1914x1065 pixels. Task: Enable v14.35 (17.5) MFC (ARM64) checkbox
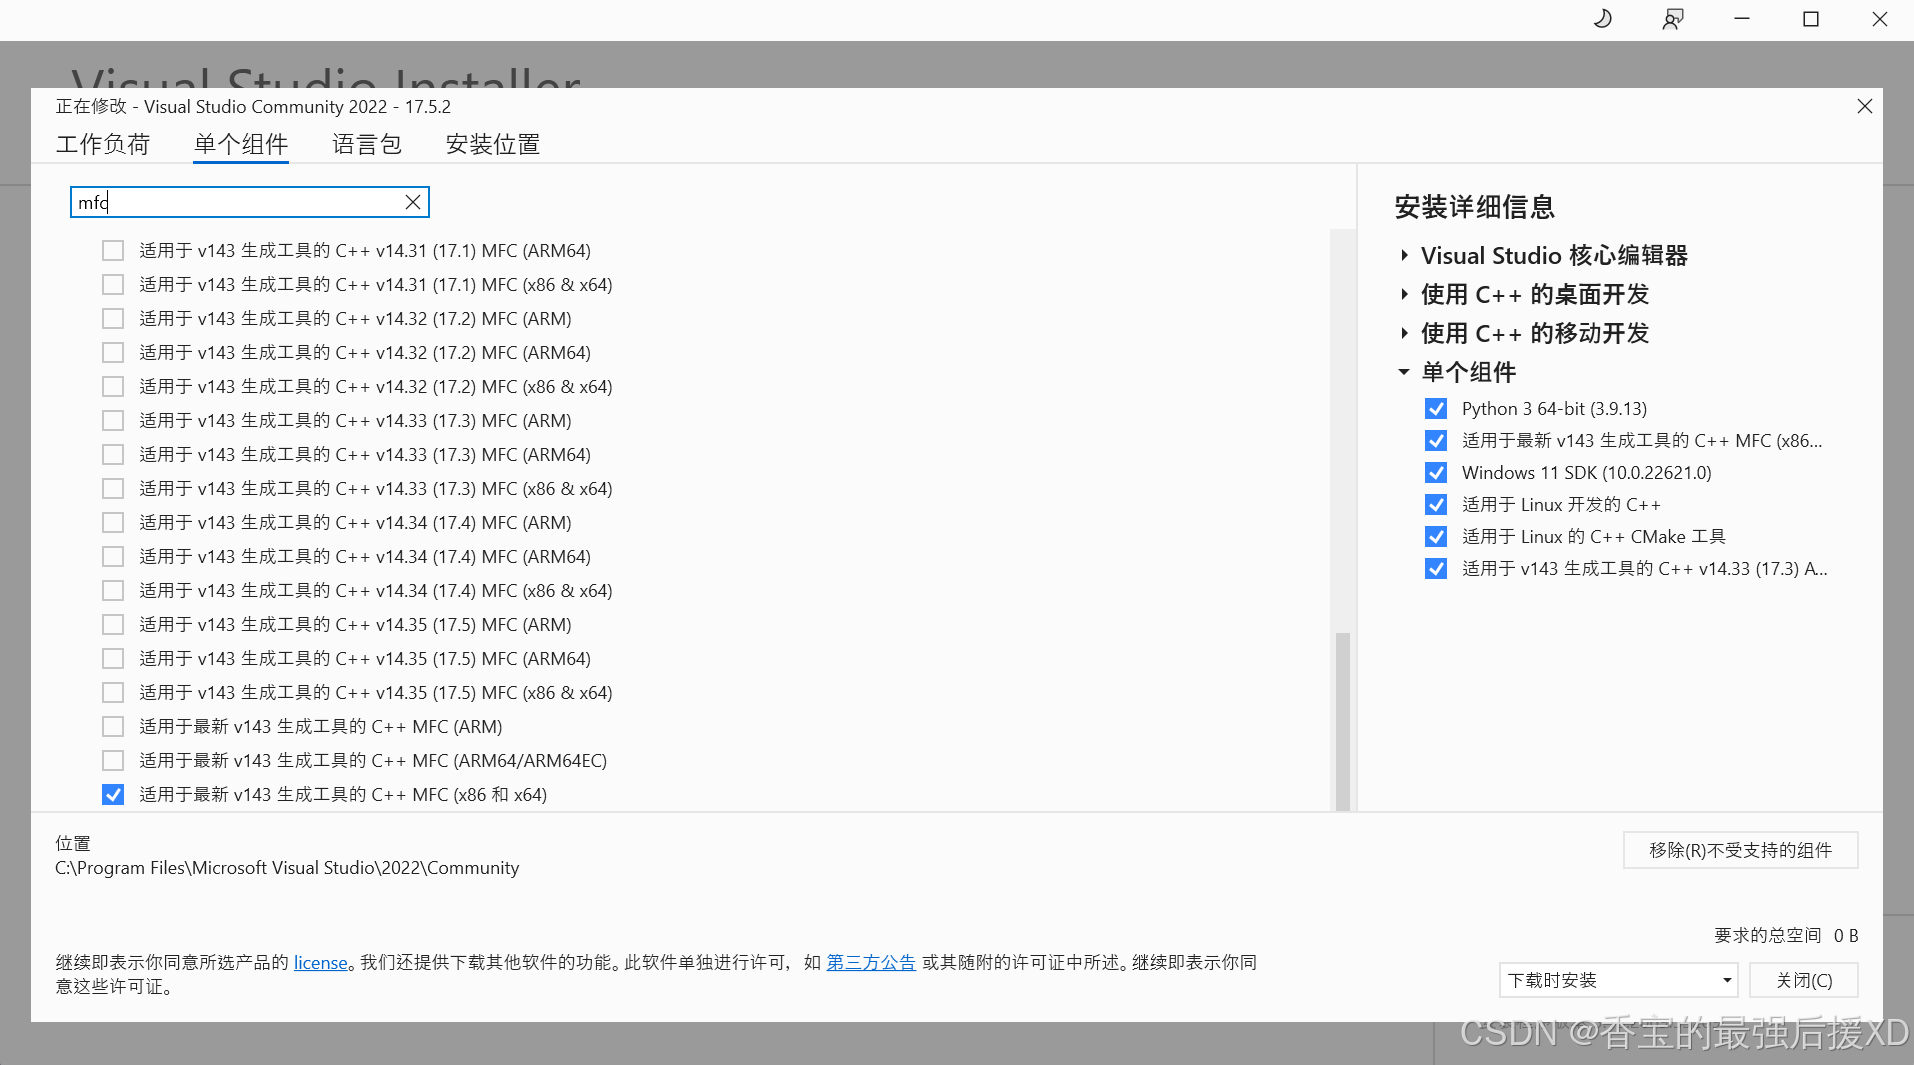(x=113, y=659)
